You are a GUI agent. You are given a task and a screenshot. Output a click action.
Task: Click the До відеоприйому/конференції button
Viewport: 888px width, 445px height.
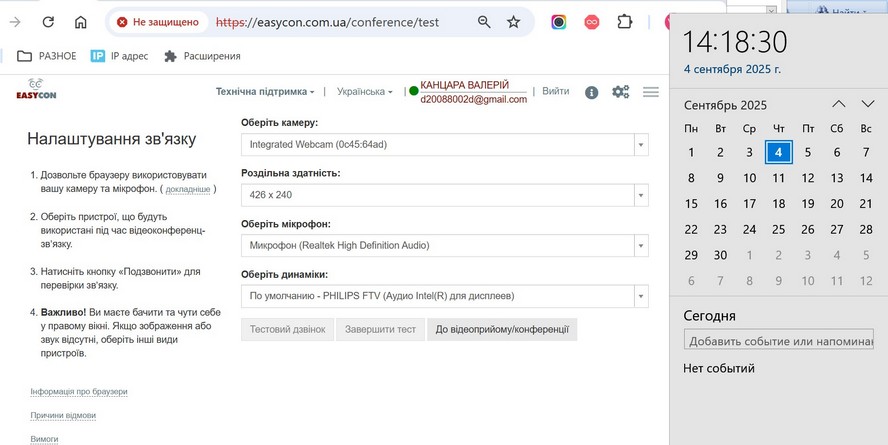[x=501, y=329]
